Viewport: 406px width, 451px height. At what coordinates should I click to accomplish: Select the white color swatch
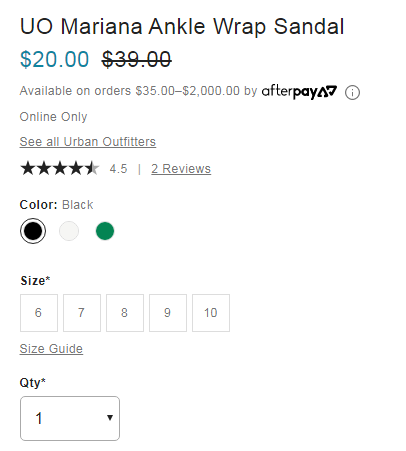69,231
